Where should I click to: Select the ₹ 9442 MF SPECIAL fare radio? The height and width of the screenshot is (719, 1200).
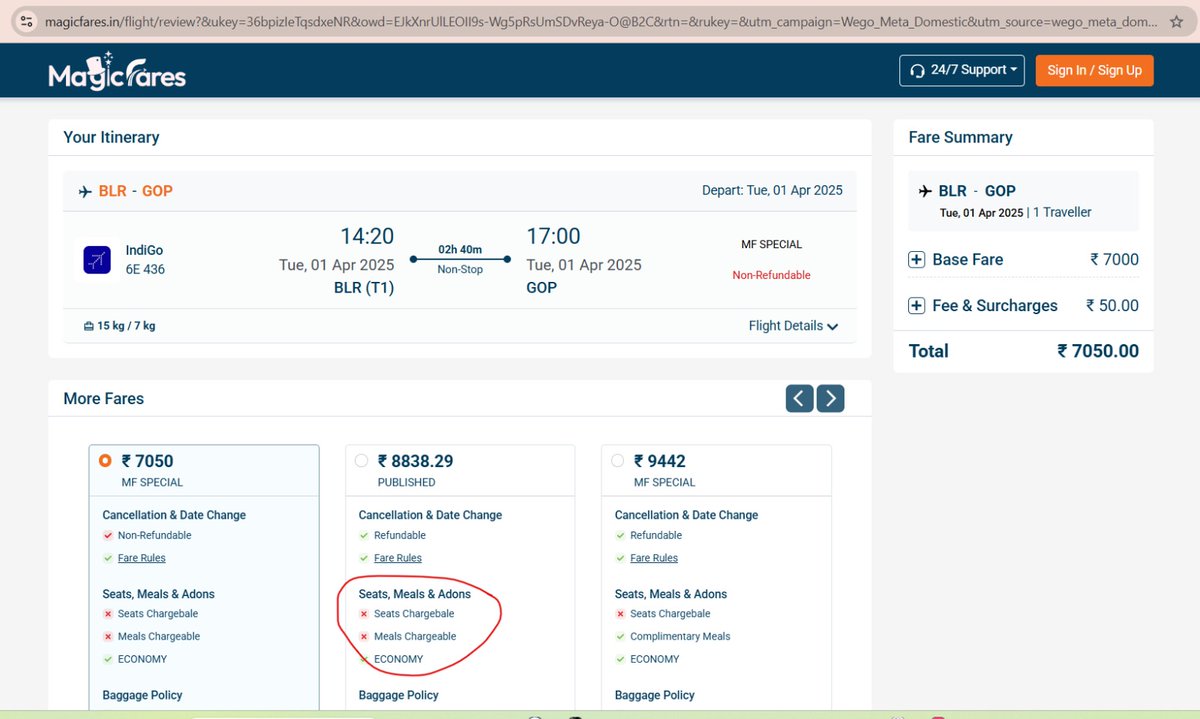[x=618, y=461]
